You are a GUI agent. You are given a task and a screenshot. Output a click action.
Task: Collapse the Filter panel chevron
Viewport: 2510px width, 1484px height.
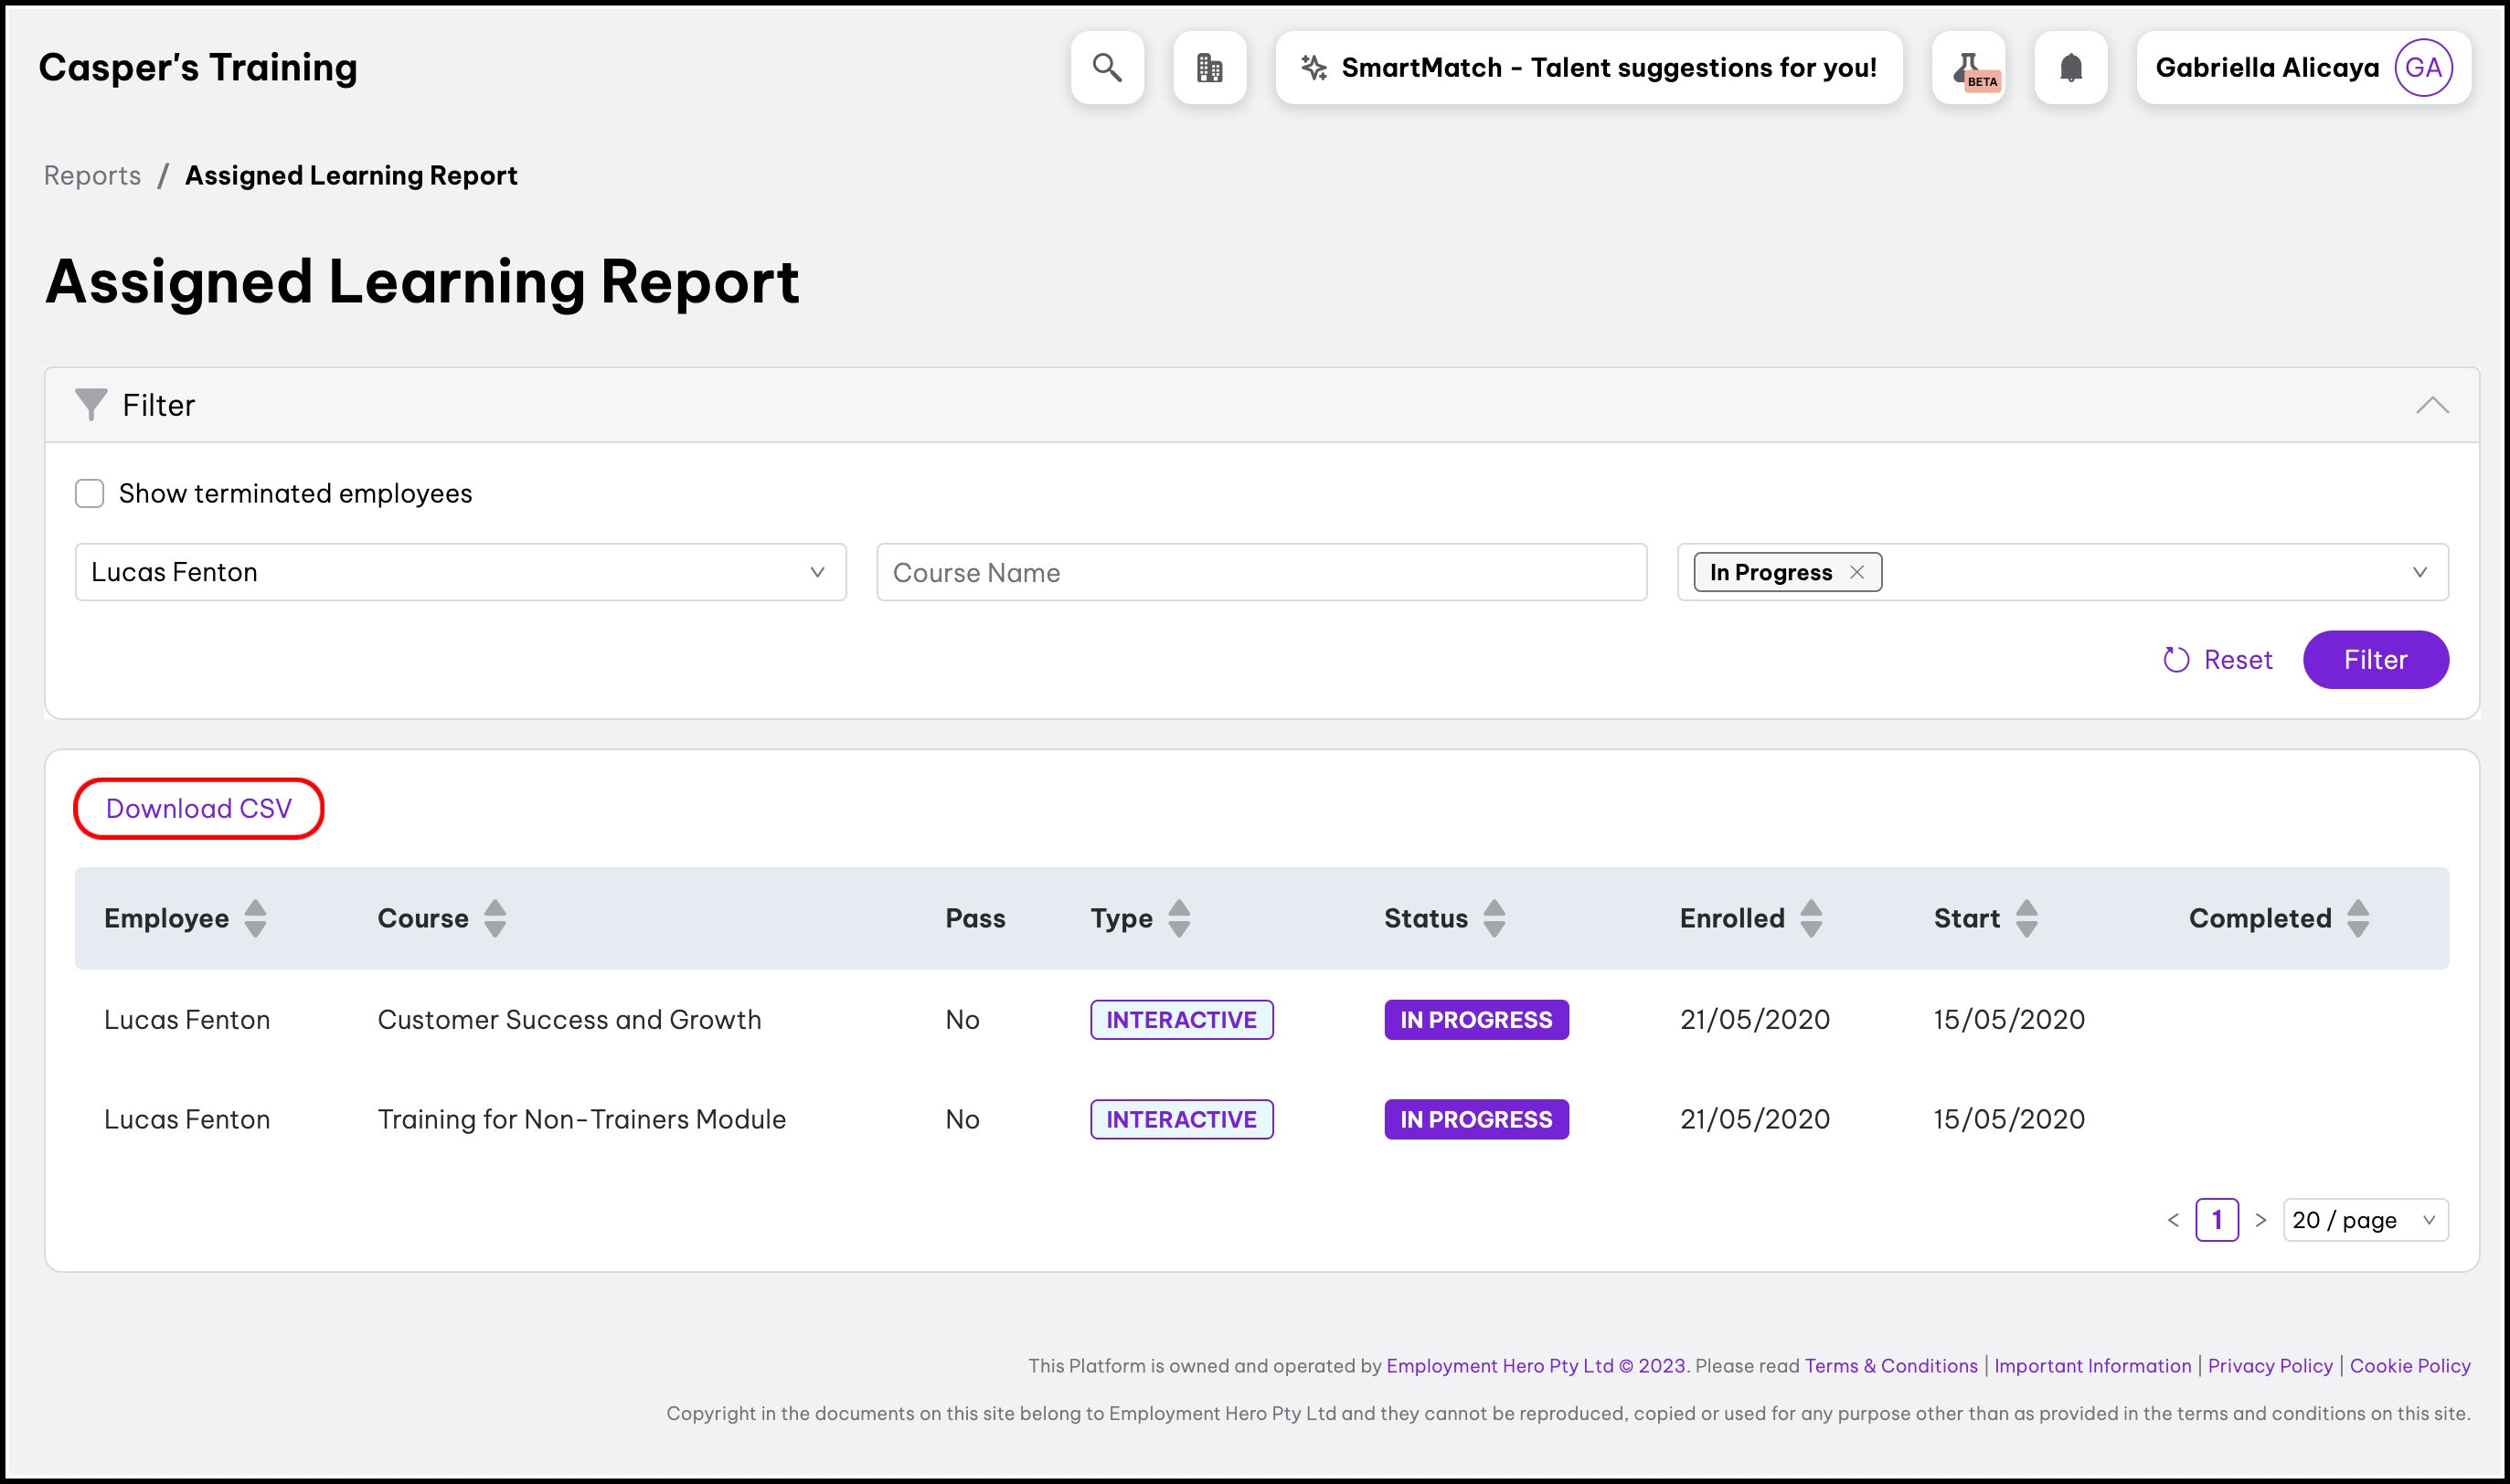(2432, 405)
